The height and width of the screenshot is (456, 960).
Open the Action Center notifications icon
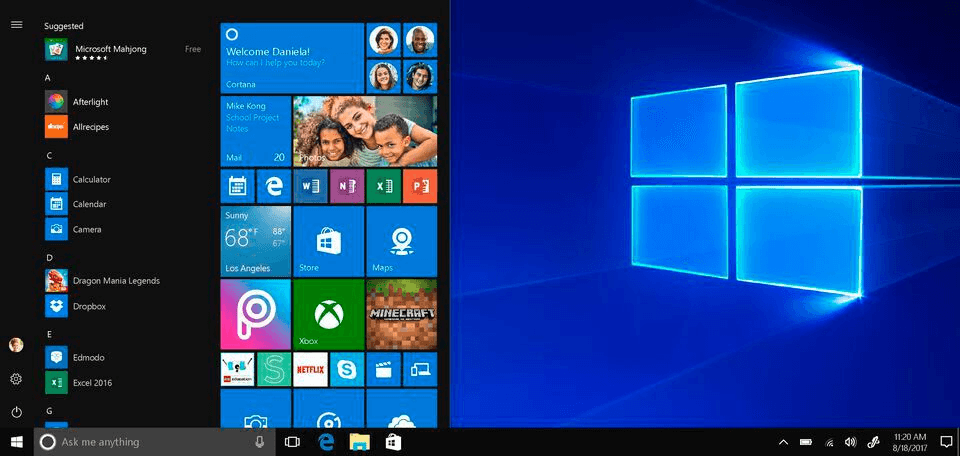(946, 442)
